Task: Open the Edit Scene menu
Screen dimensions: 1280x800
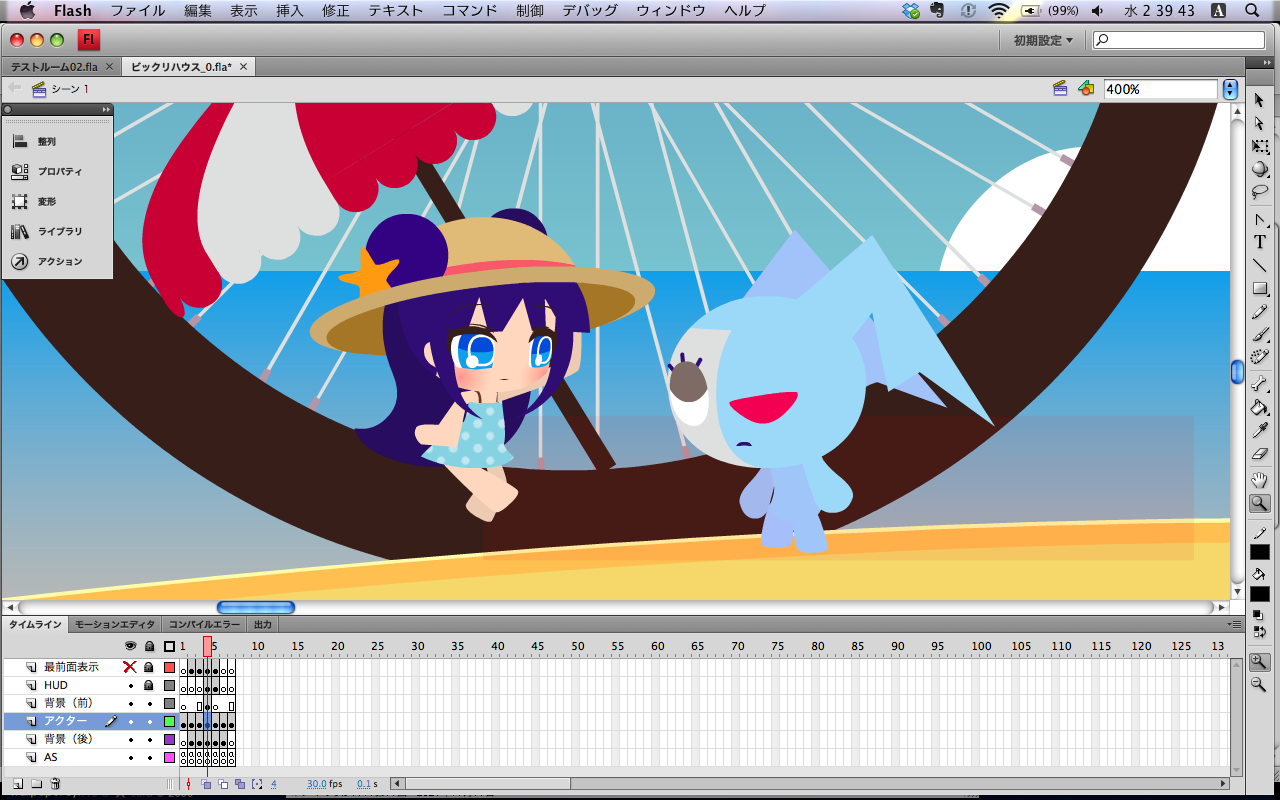Action: tap(1060, 89)
